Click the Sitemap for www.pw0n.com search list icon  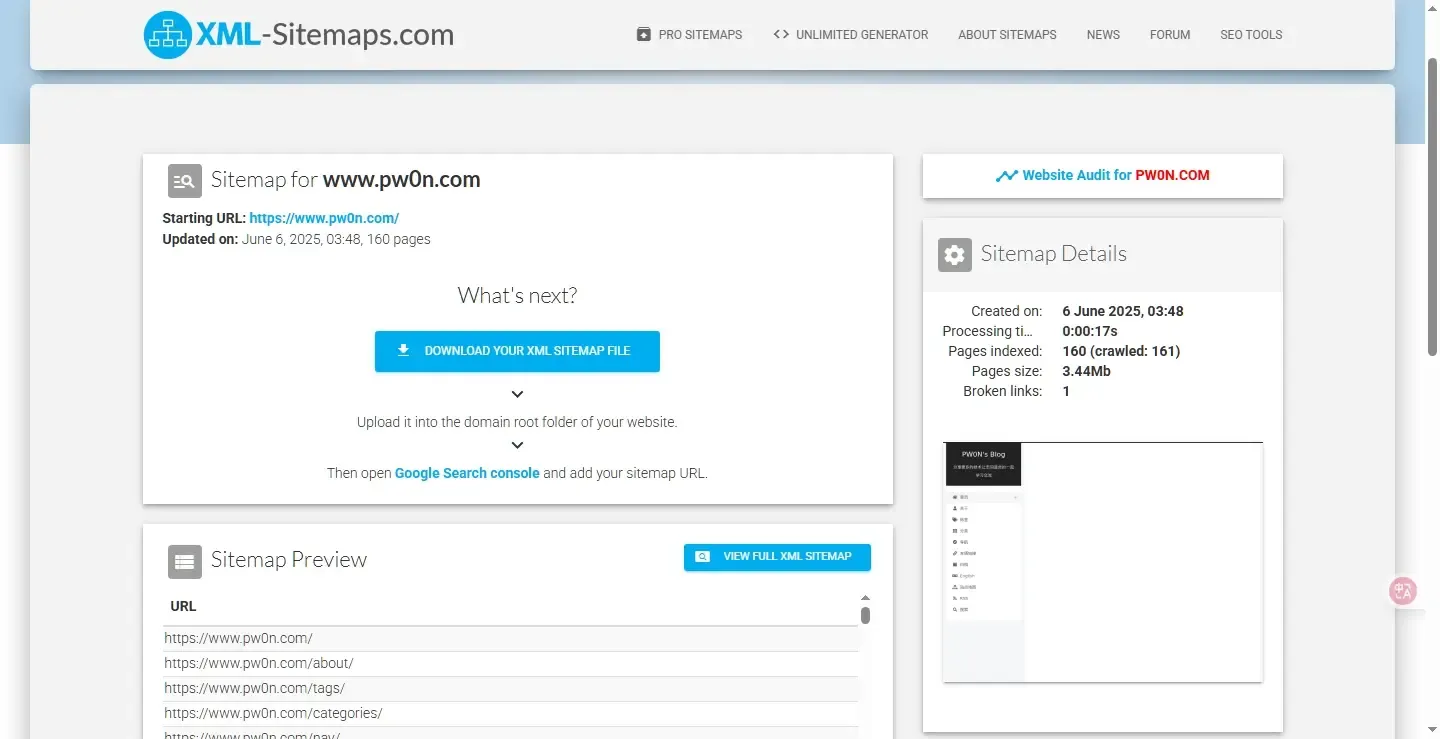(185, 181)
